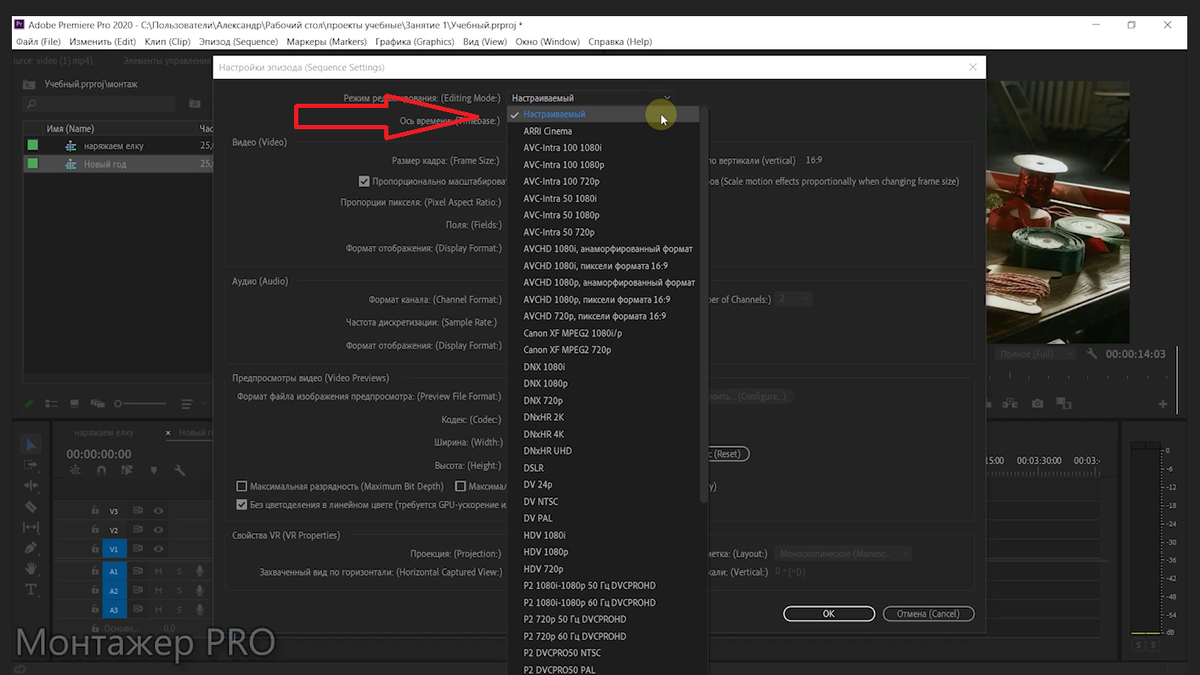Click the editing mode list scrollbar
The image size is (1200, 675).
[x=704, y=305]
